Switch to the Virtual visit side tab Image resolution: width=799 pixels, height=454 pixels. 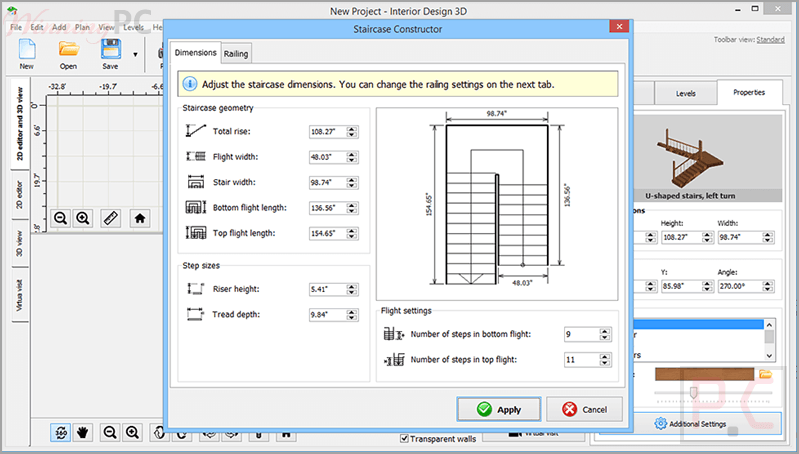(x=19, y=295)
